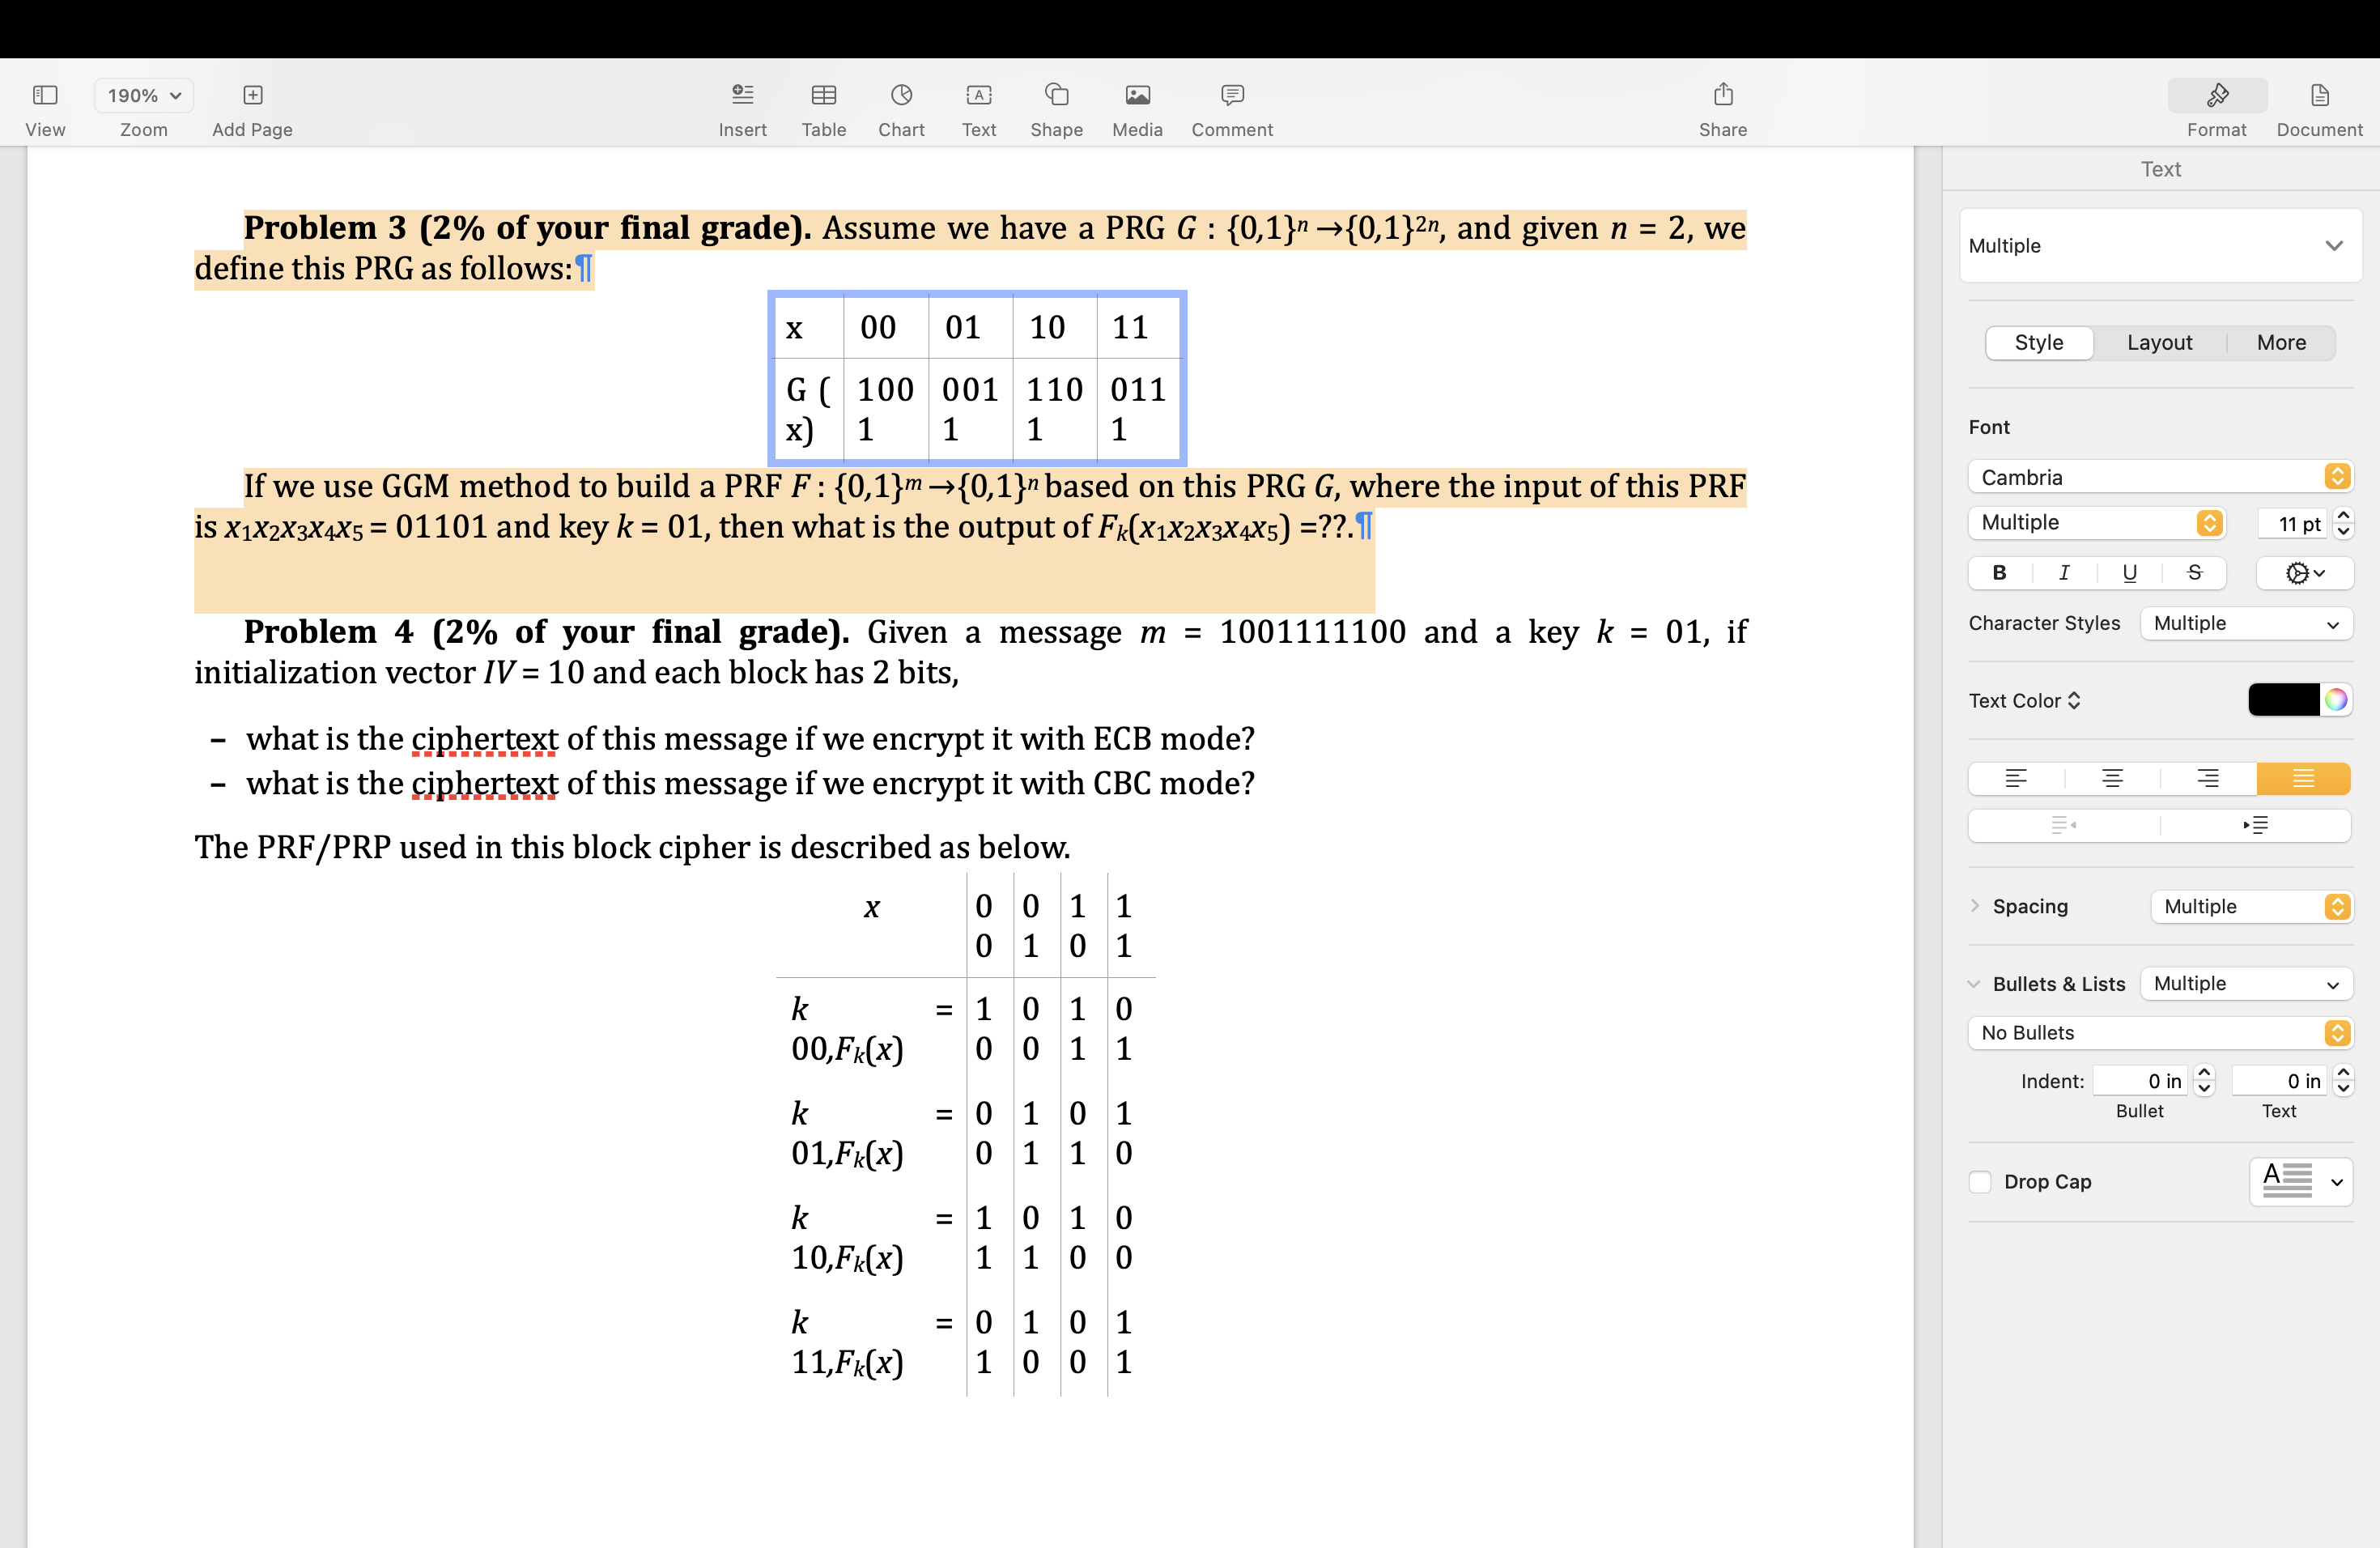Enable the Drop Cap checkbox
The width and height of the screenshot is (2380, 1548).
tap(1980, 1181)
